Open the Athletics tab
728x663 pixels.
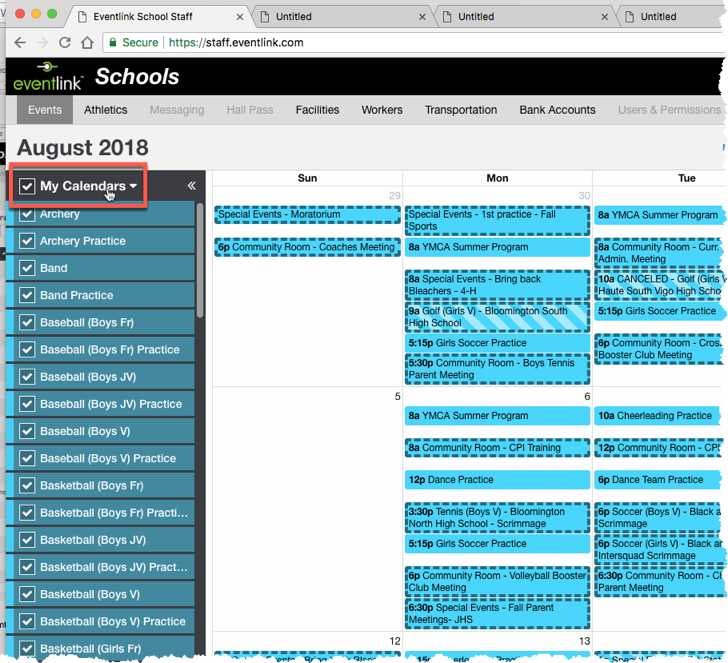[x=106, y=110]
